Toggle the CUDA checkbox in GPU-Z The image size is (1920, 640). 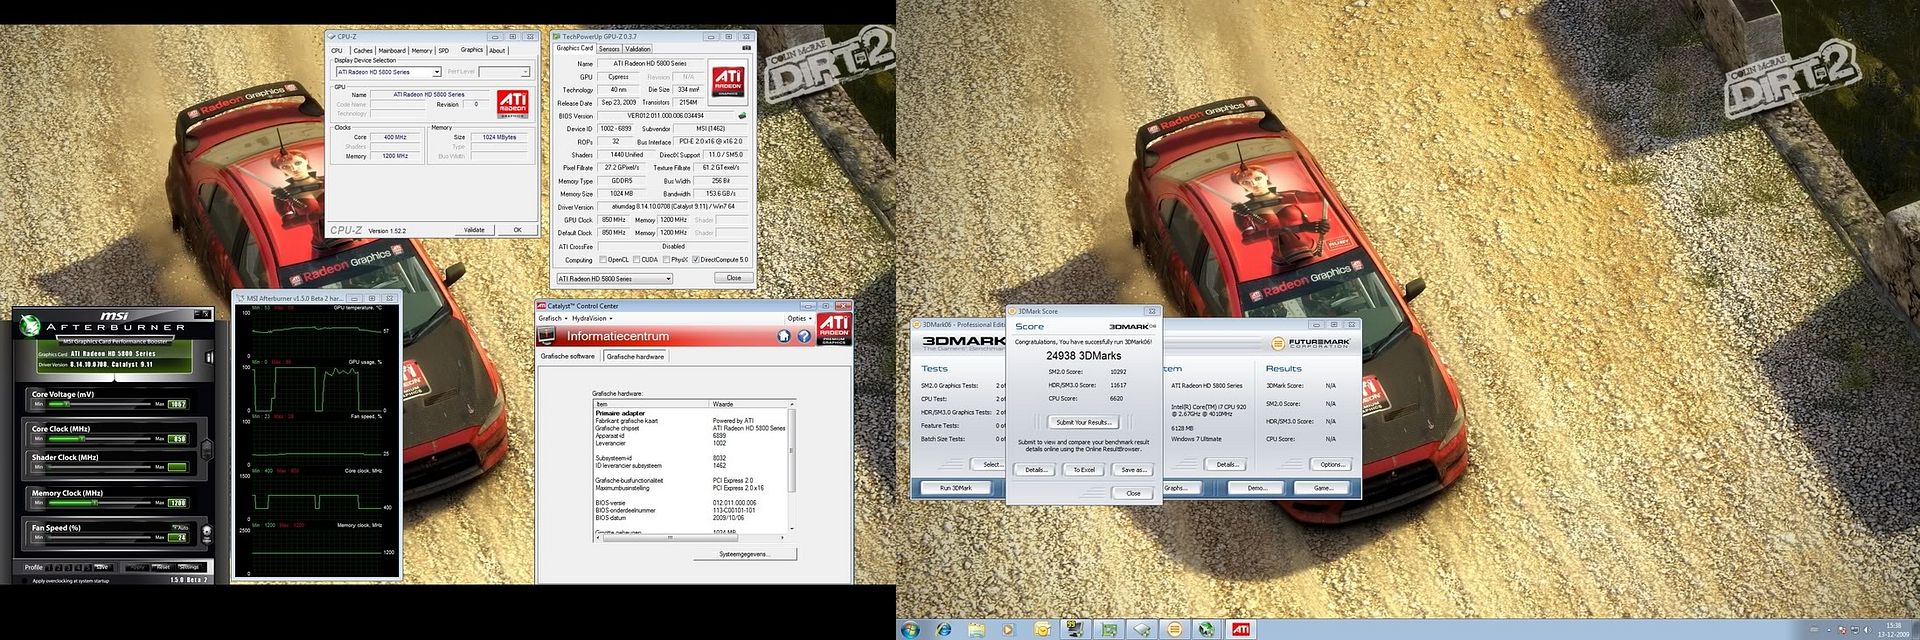(636, 260)
